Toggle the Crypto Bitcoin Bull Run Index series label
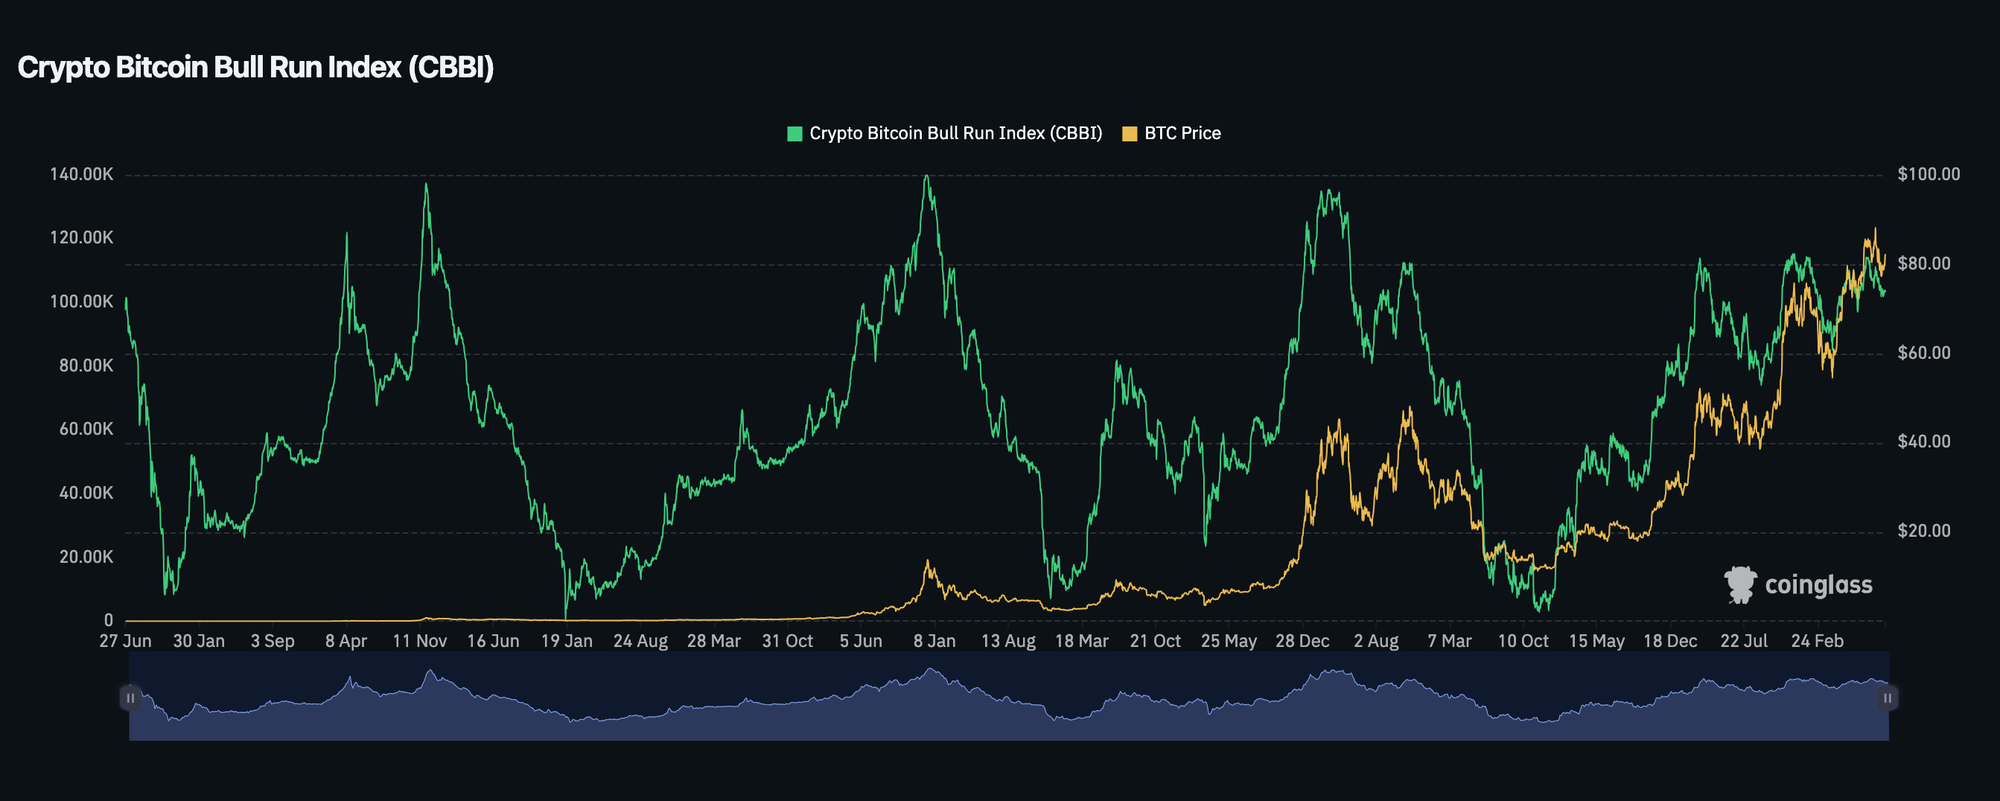The height and width of the screenshot is (801, 2000). 955,134
